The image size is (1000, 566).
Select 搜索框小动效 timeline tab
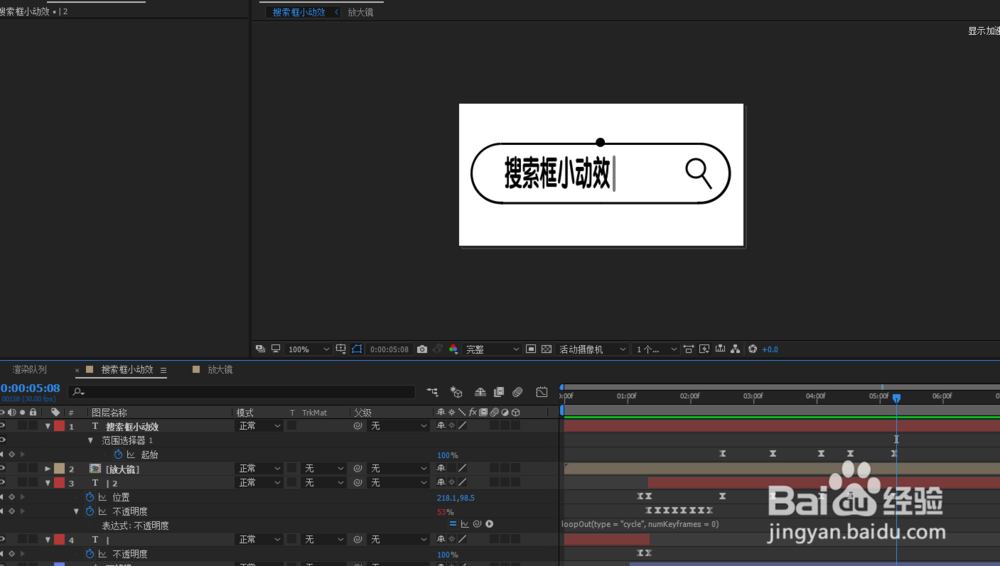tap(127, 369)
